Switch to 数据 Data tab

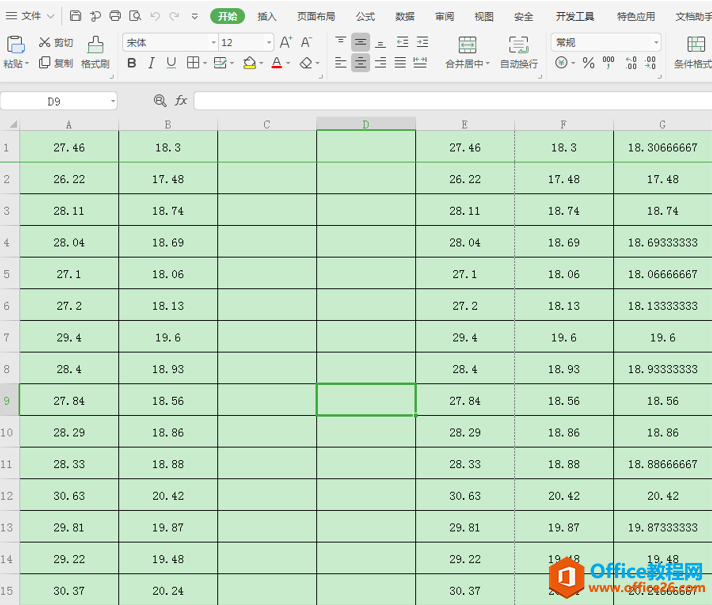[x=405, y=17]
